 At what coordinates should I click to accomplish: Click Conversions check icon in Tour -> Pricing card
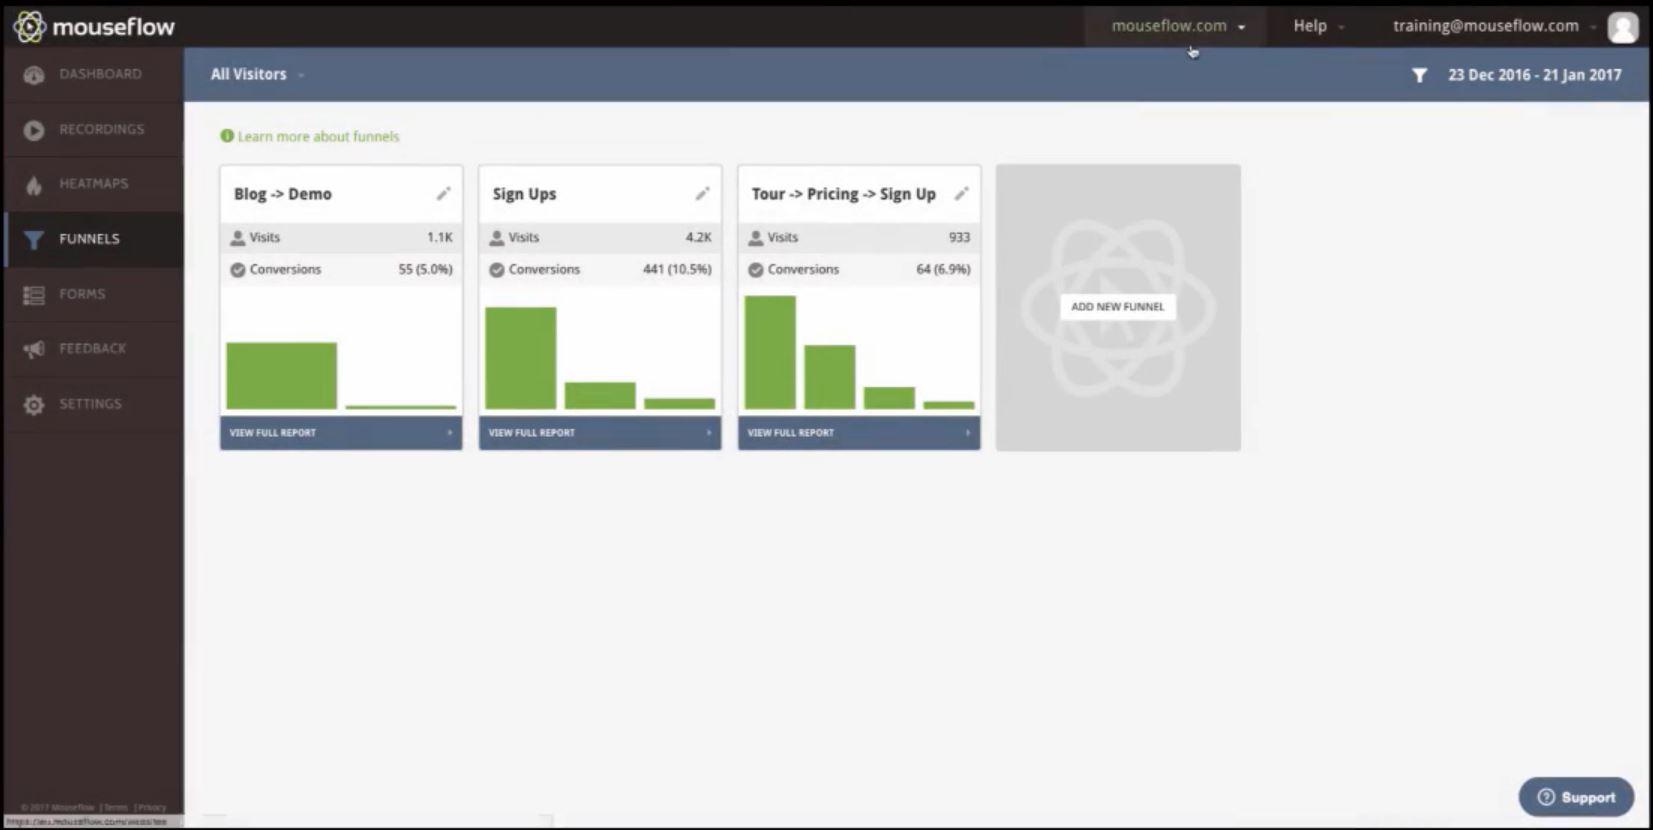(x=756, y=270)
